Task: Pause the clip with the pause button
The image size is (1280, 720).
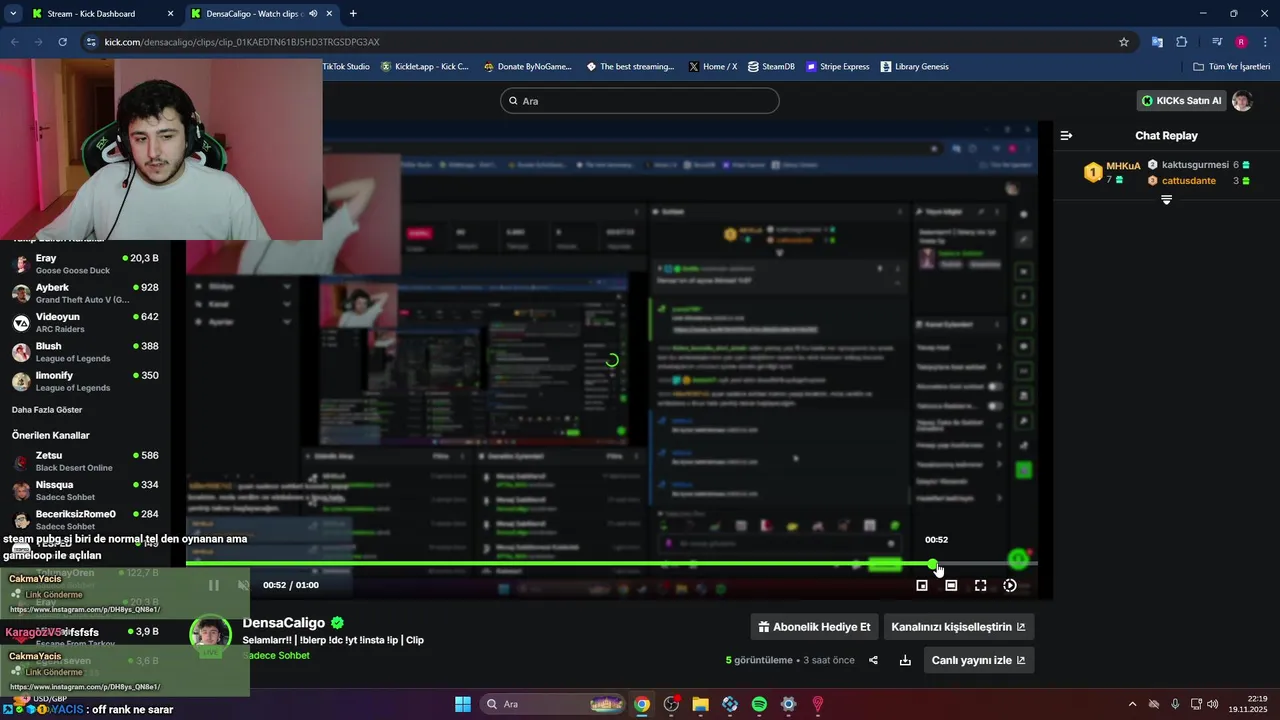Action: tap(213, 585)
